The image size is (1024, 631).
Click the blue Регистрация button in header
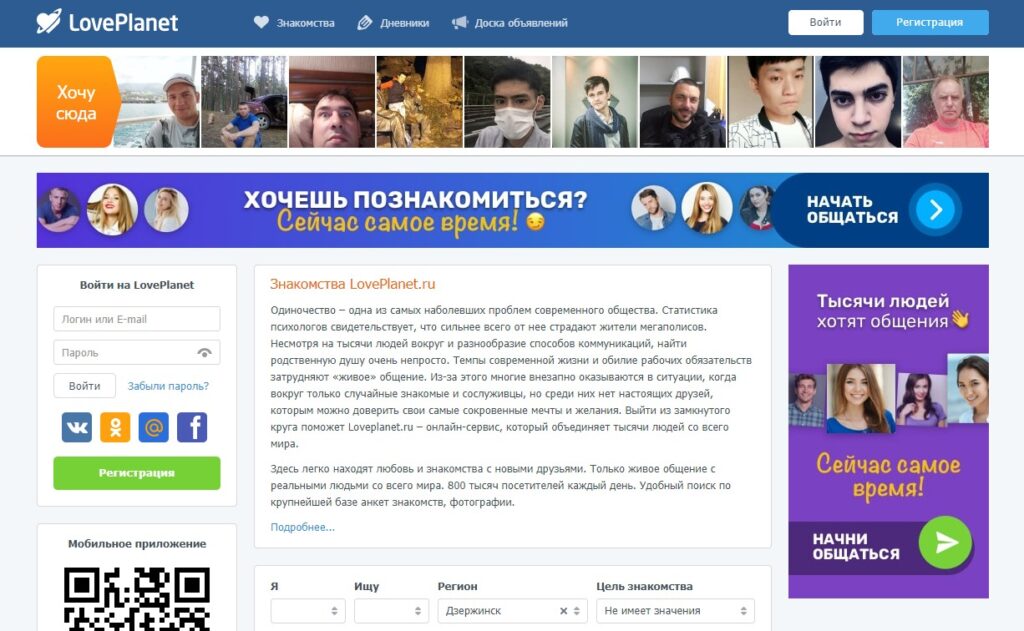(x=930, y=22)
